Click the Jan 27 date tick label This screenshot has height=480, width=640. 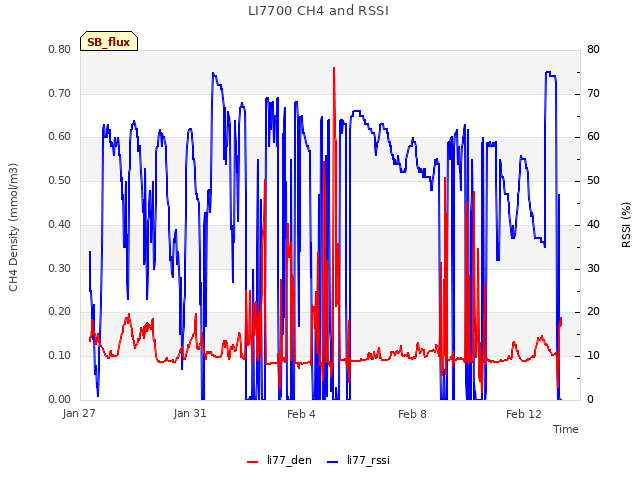coord(79,413)
